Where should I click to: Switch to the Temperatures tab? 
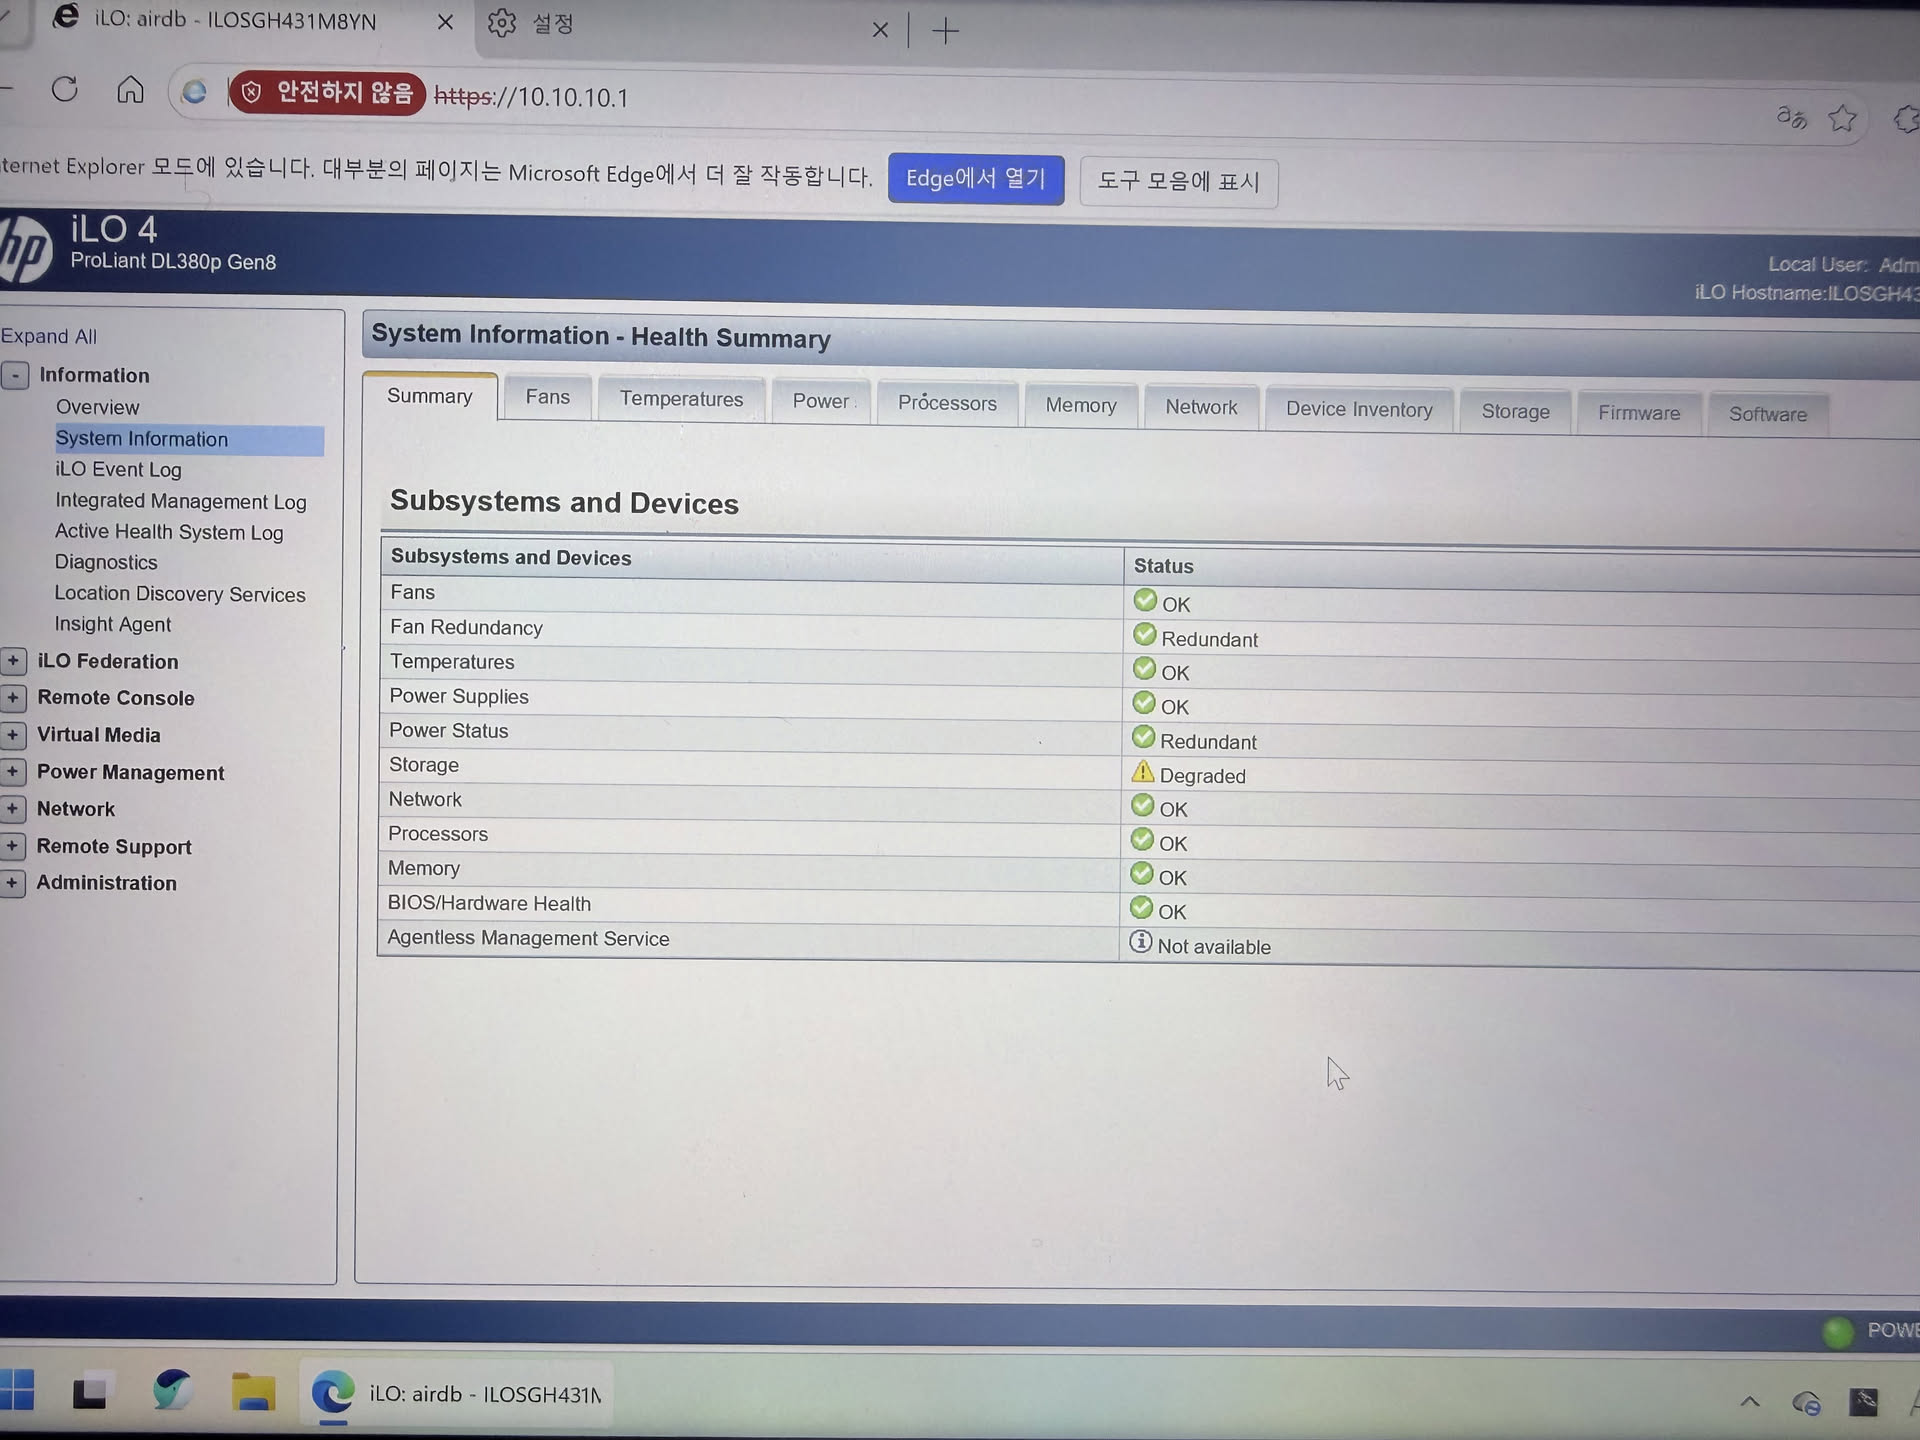click(x=681, y=399)
